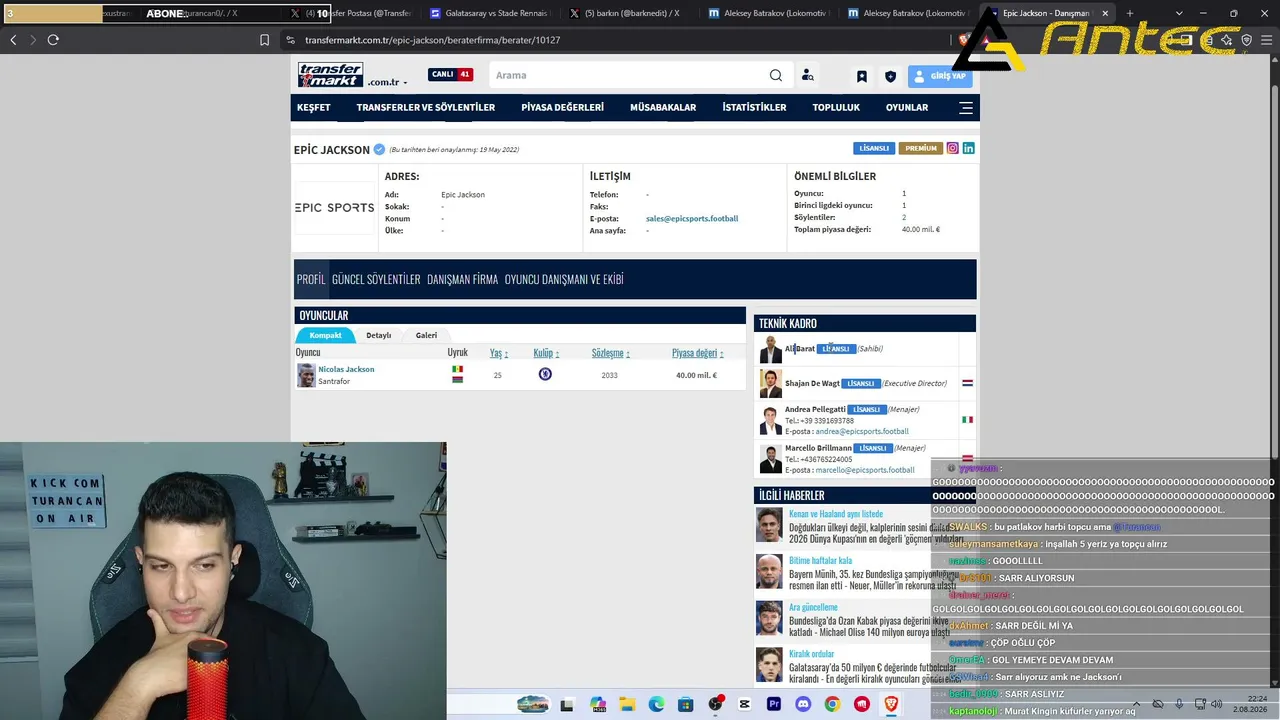Click the Chelsea club crest icon

pos(545,374)
